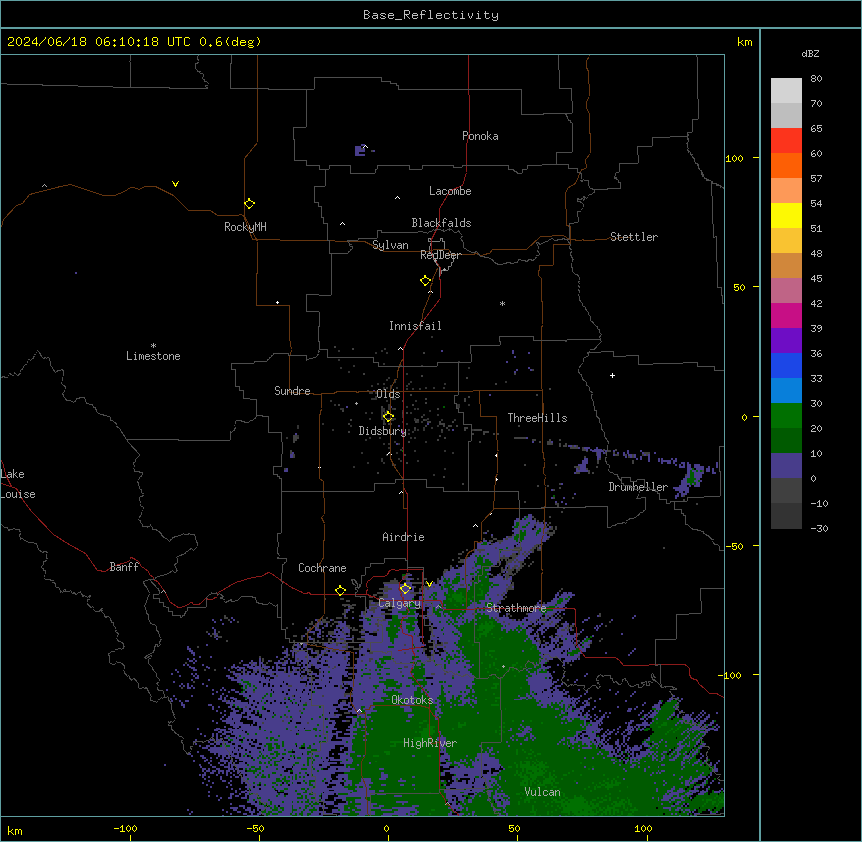Click the Drumheller city label

tap(638, 487)
